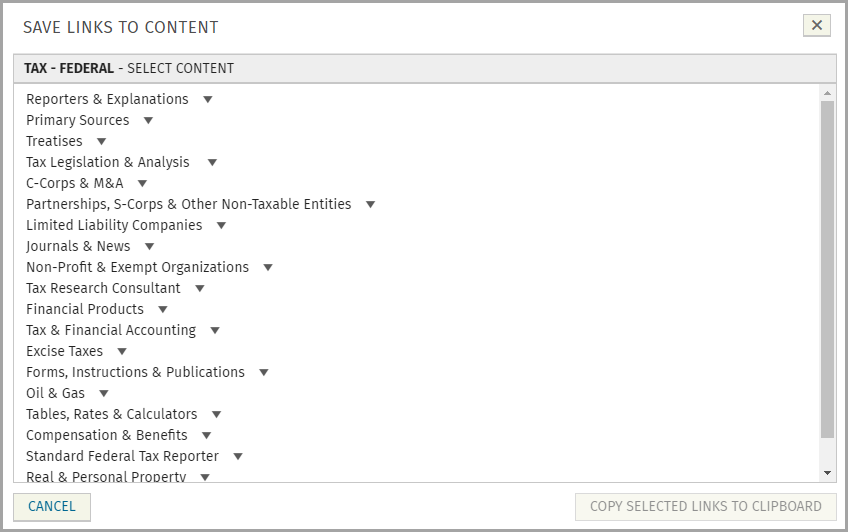Click the scrollbar up arrow
848x532 pixels.
click(827, 93)
